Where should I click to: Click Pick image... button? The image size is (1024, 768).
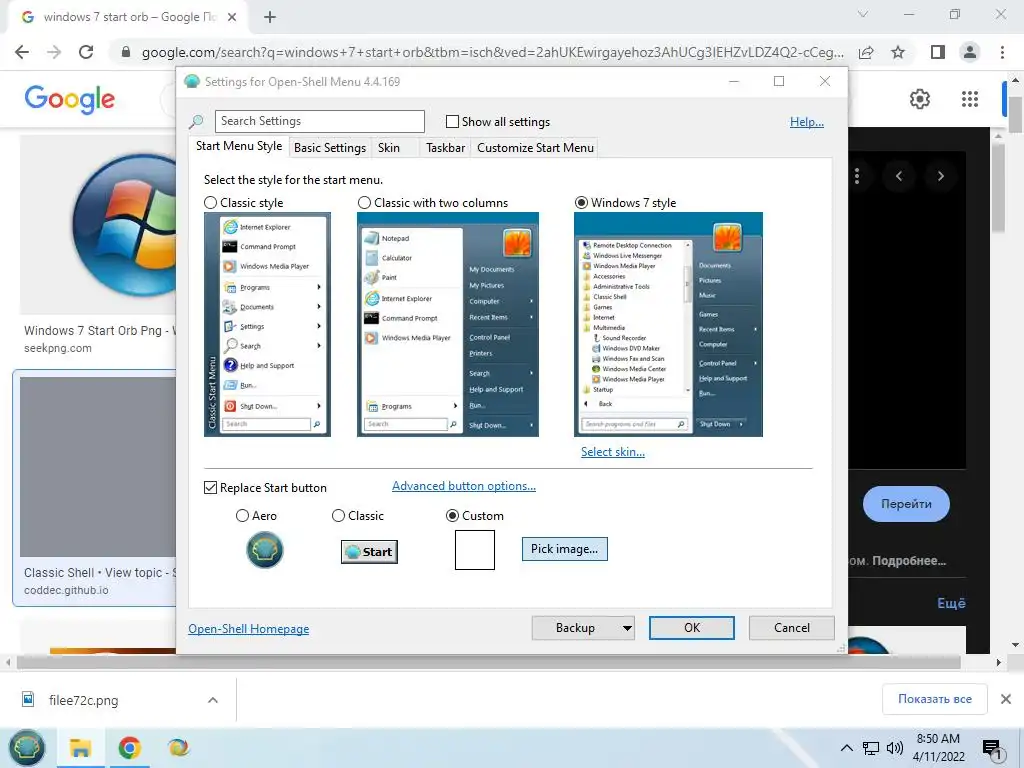tap(564, 549)
